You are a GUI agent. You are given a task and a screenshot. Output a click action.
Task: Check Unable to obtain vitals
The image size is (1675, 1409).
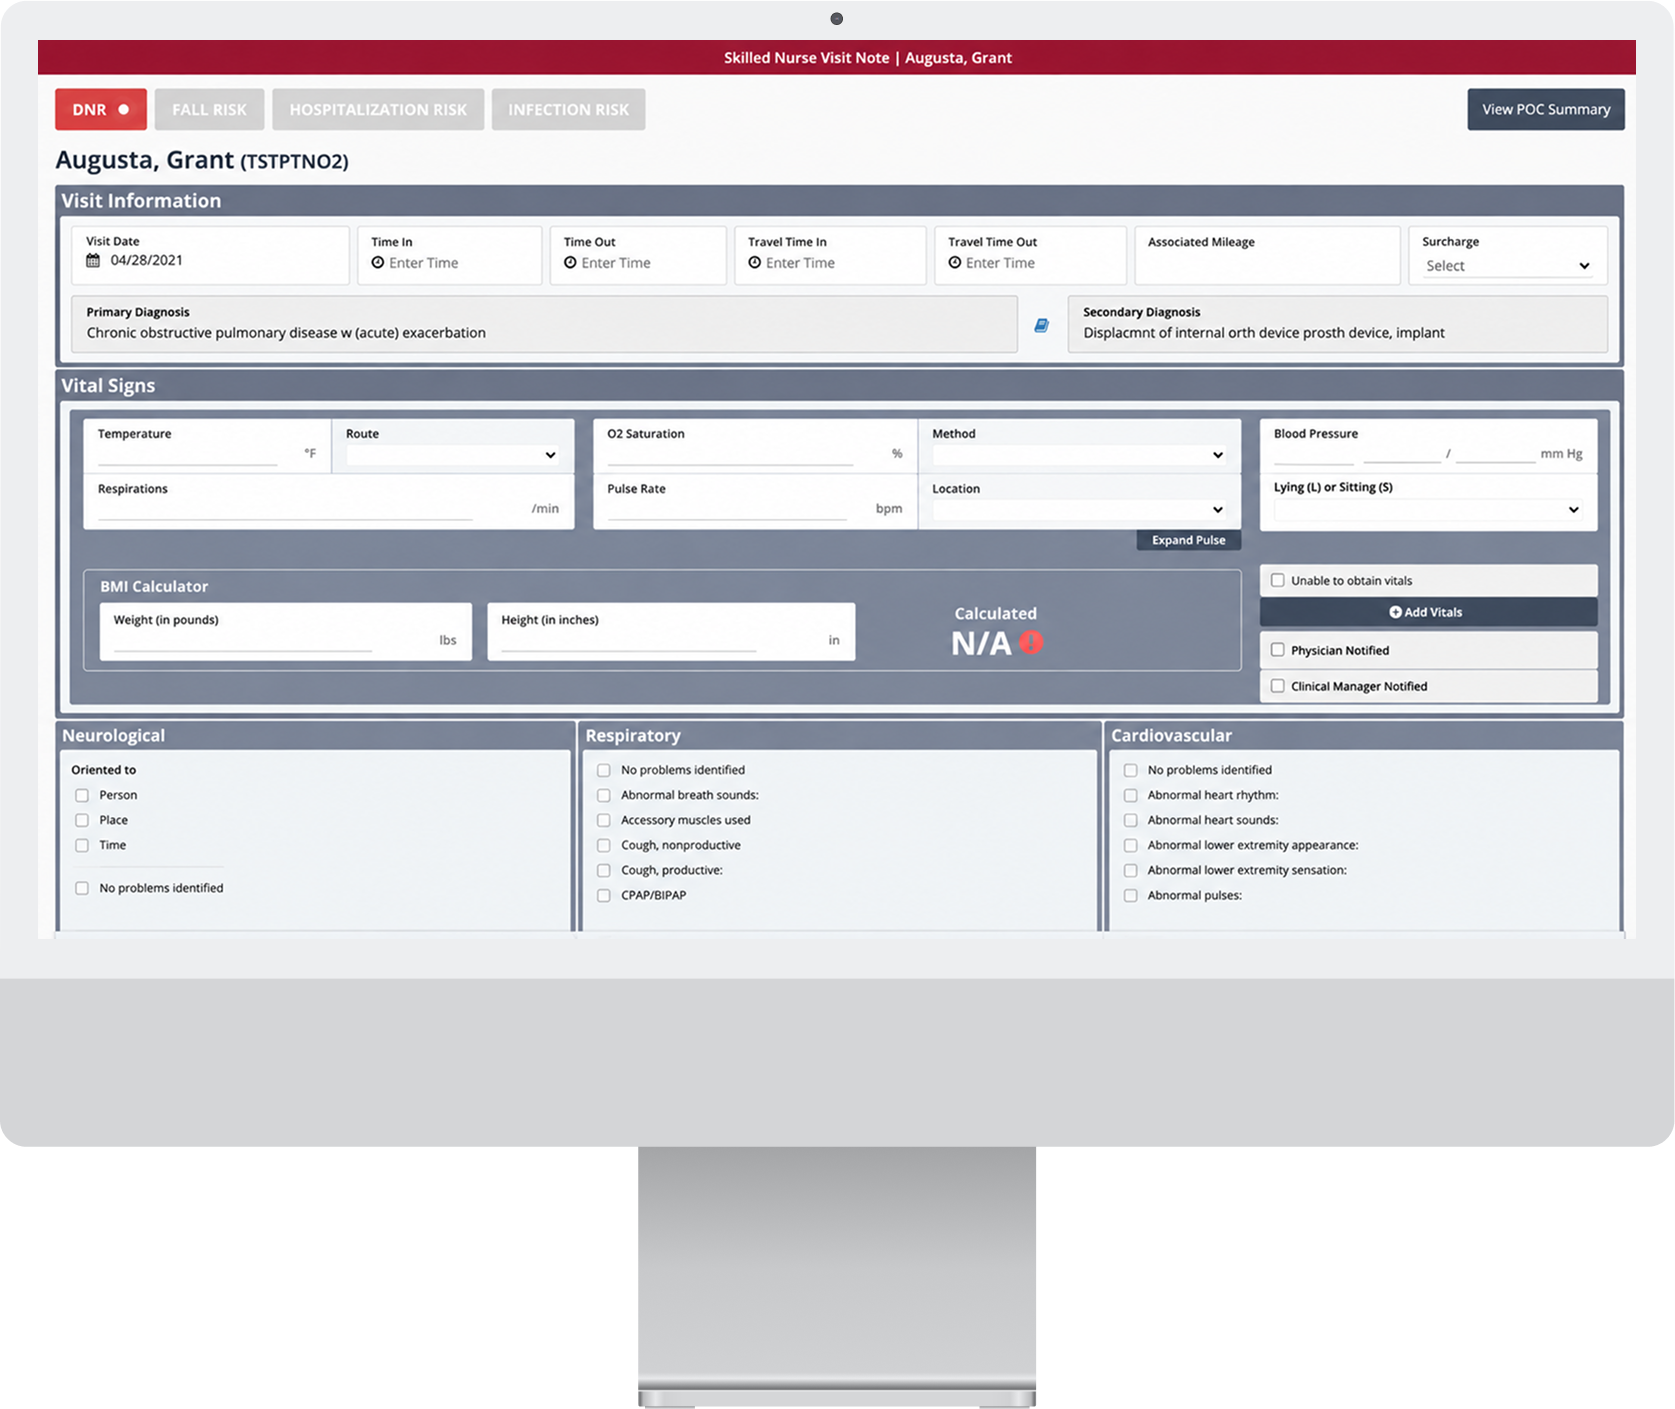pyautogui.click(x=1278, y=580)
